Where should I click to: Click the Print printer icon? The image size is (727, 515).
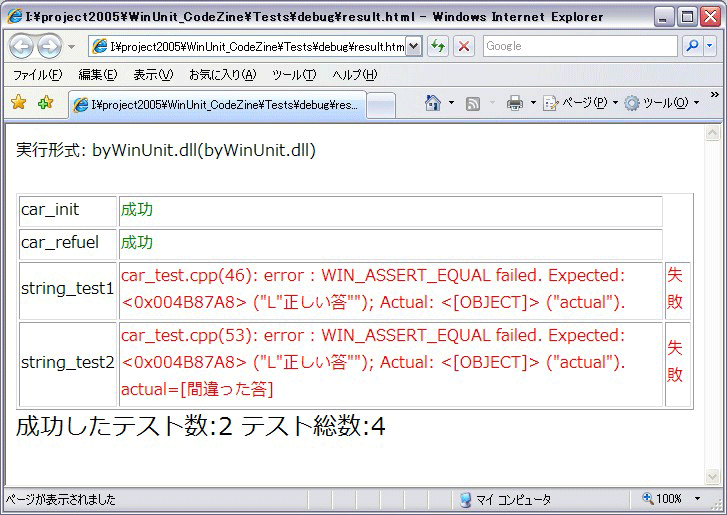point(515,102)
